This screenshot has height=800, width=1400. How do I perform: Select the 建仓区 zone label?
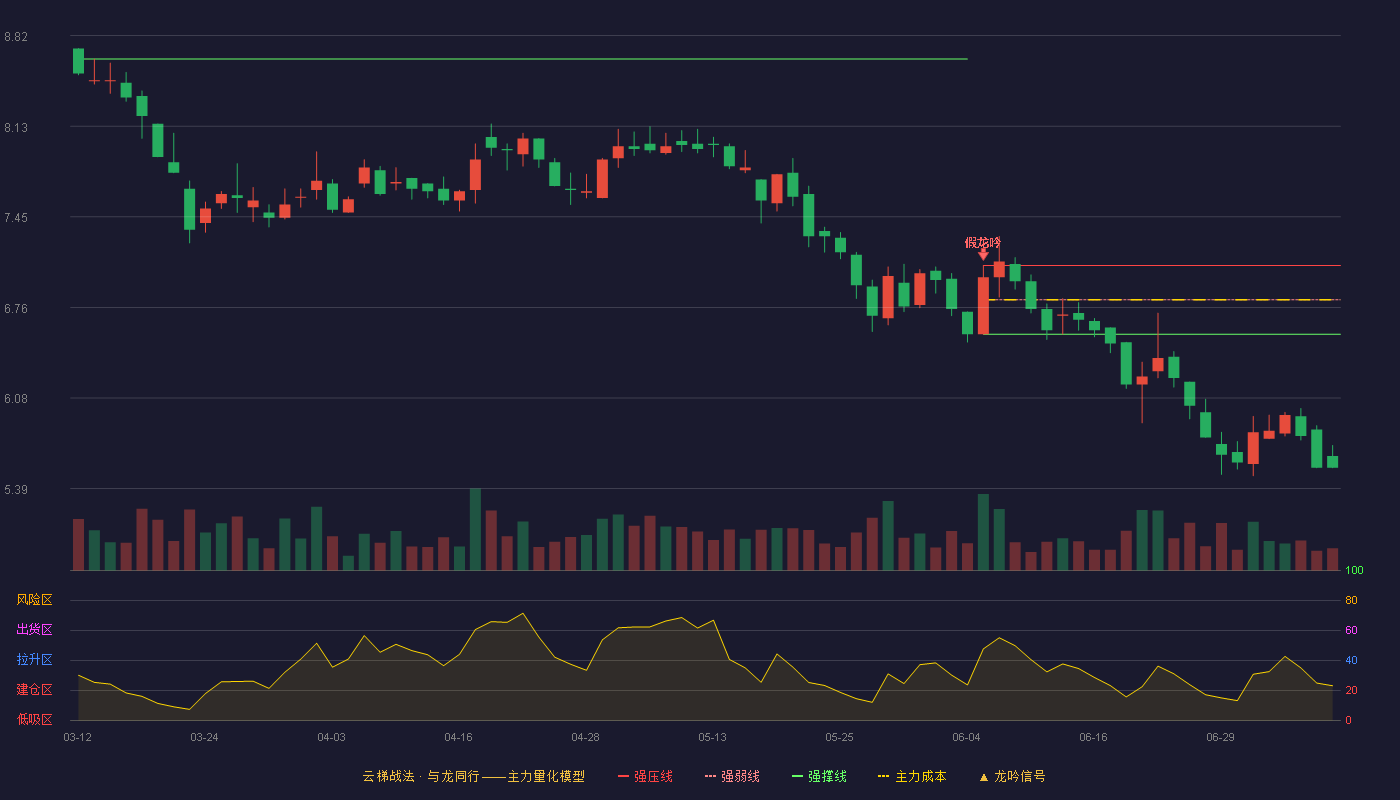coord(34,690)
